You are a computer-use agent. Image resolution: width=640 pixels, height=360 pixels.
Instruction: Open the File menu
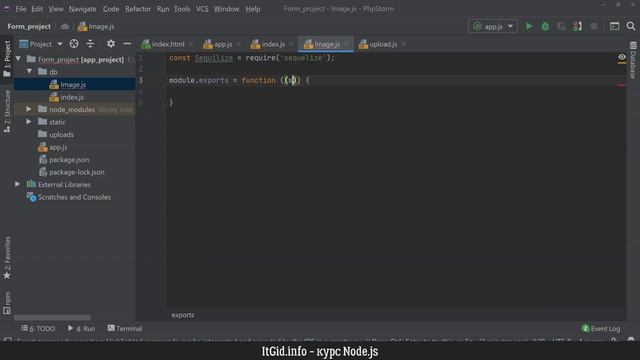[21, 9]
